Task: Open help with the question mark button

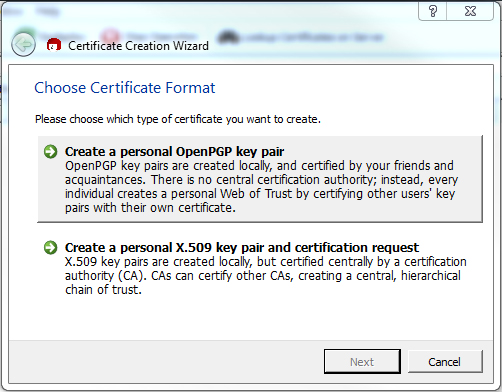Action: pos(433,12)
